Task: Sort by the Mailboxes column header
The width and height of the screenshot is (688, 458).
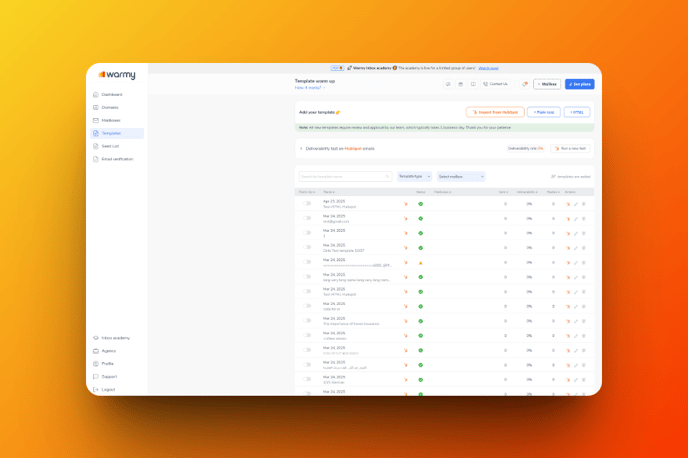Action: pyautogui.click(x=442, y=192)
